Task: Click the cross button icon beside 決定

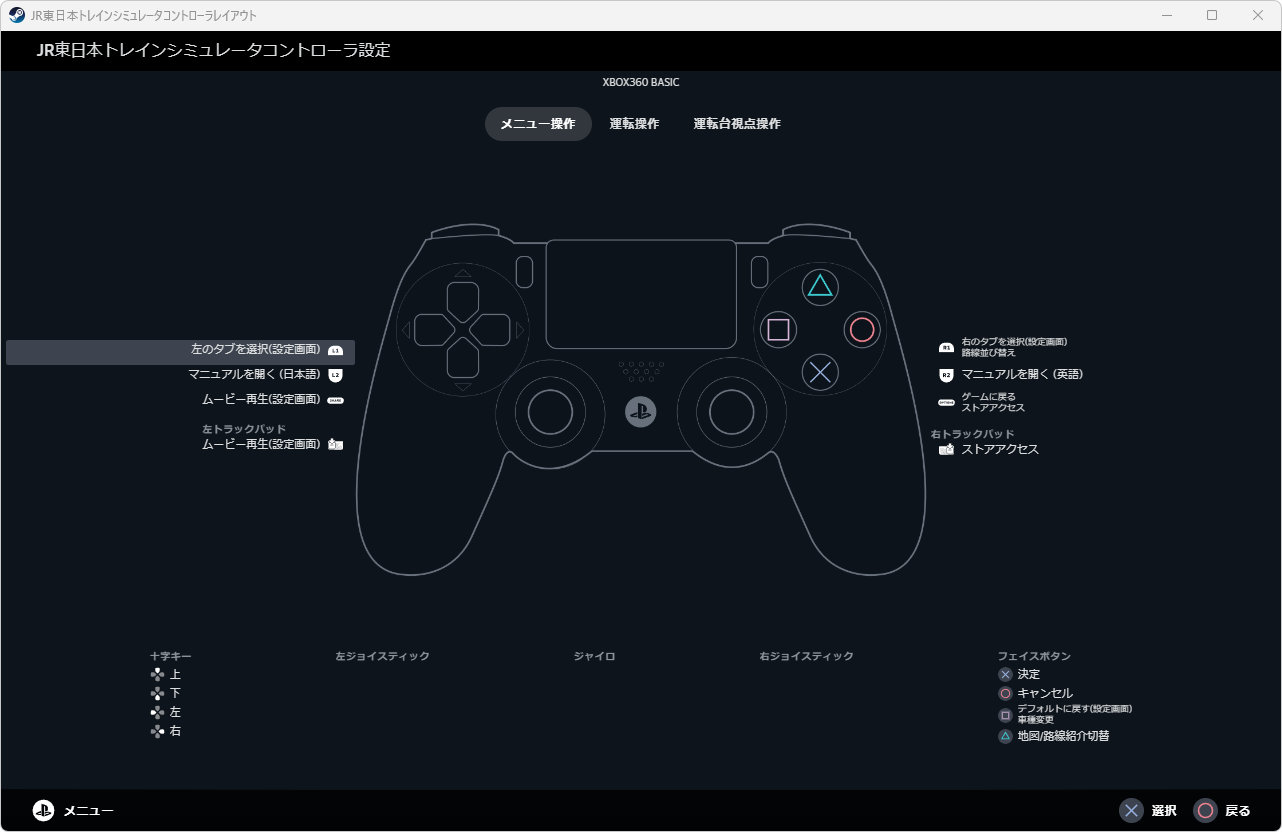Action: pos(1004,674)
